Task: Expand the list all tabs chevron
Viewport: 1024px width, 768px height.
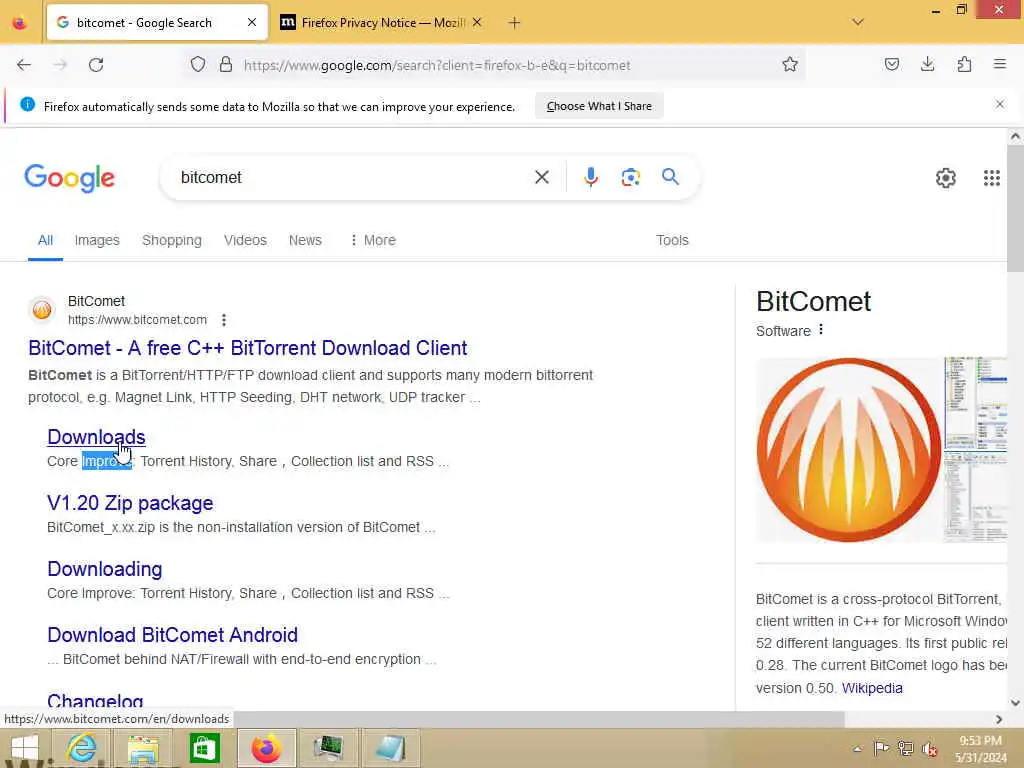Action: point(858,22)
